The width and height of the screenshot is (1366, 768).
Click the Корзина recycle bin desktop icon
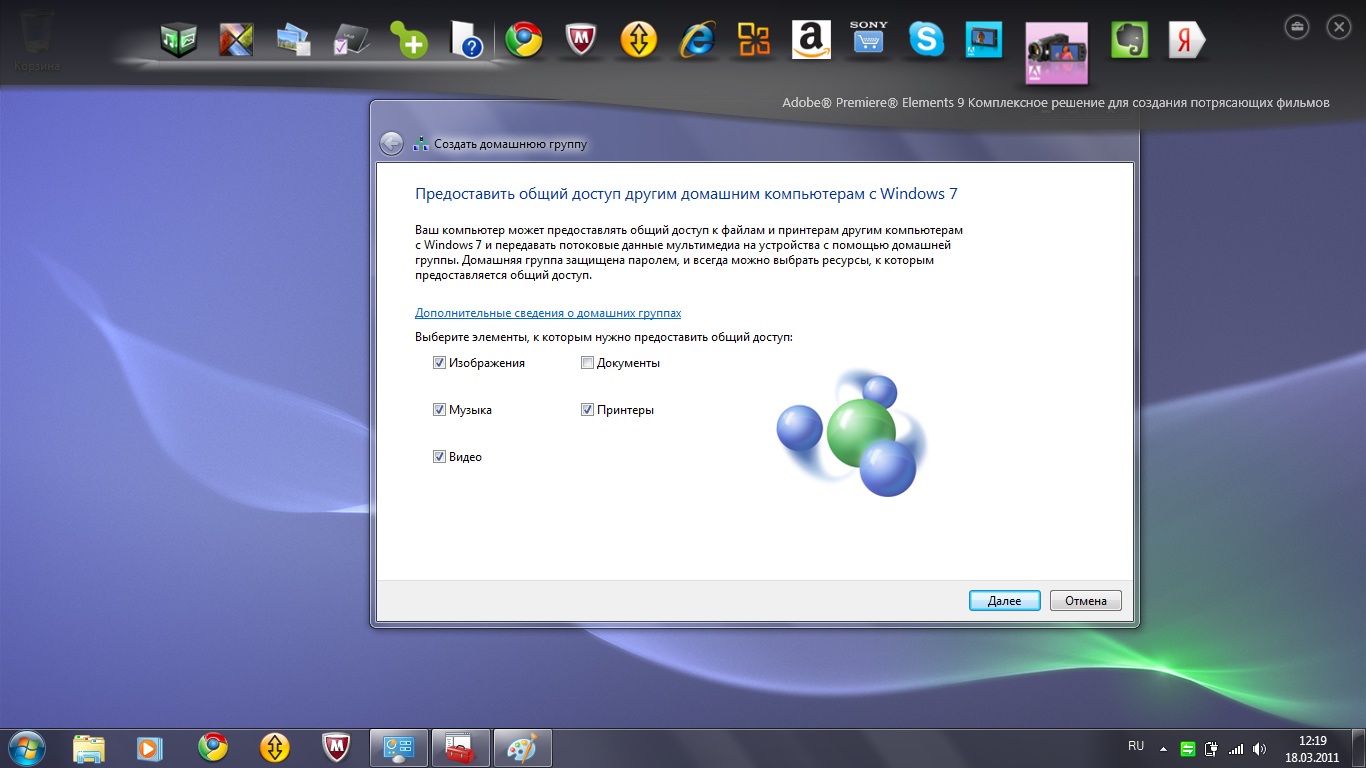[x=36, y=42]
